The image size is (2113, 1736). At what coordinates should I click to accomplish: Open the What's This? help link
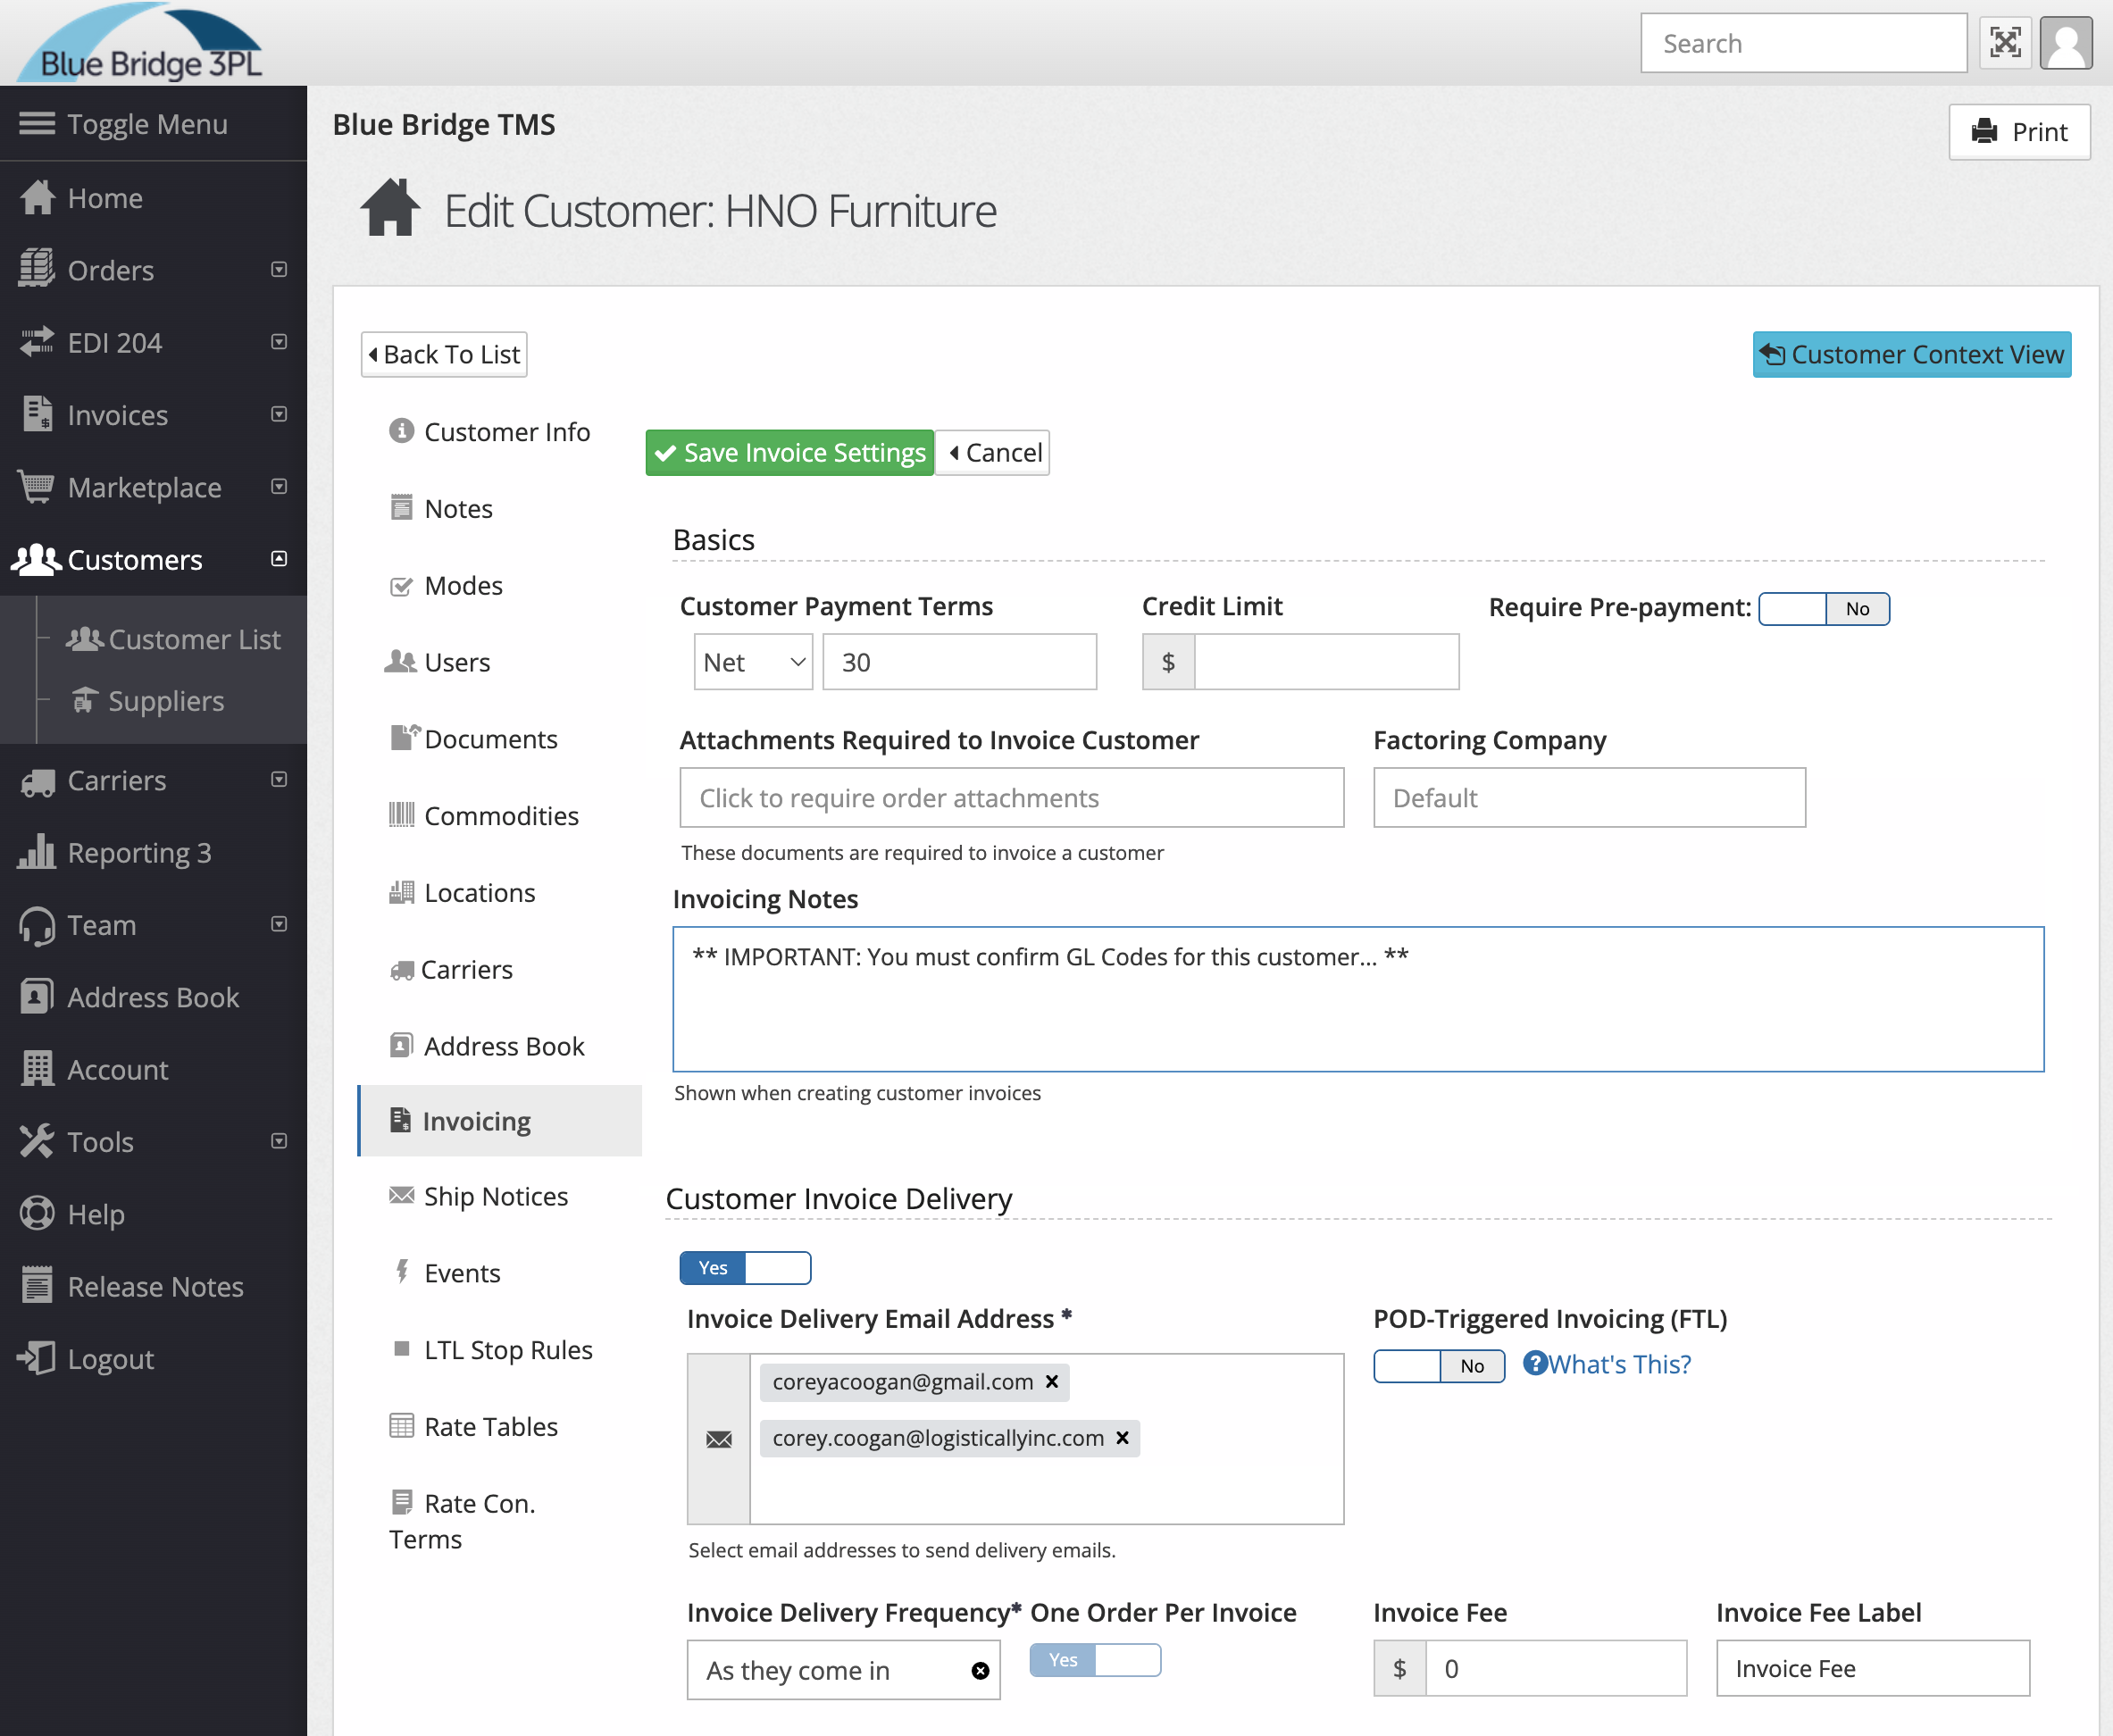(x=1607, y=1364)
